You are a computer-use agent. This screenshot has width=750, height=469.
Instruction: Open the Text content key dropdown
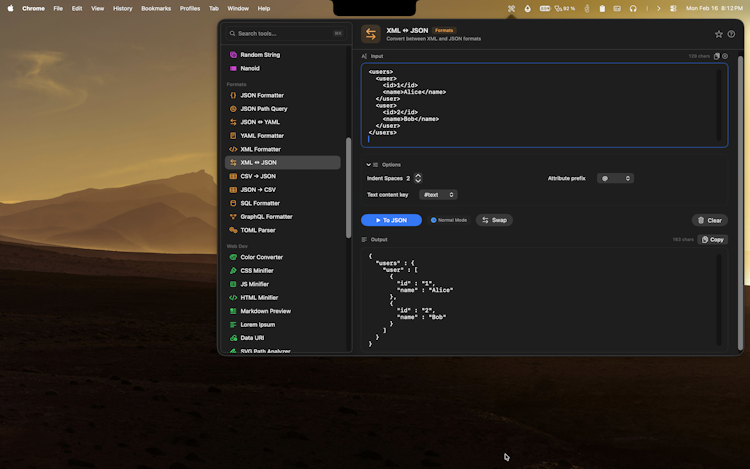(x=438, y=195)
